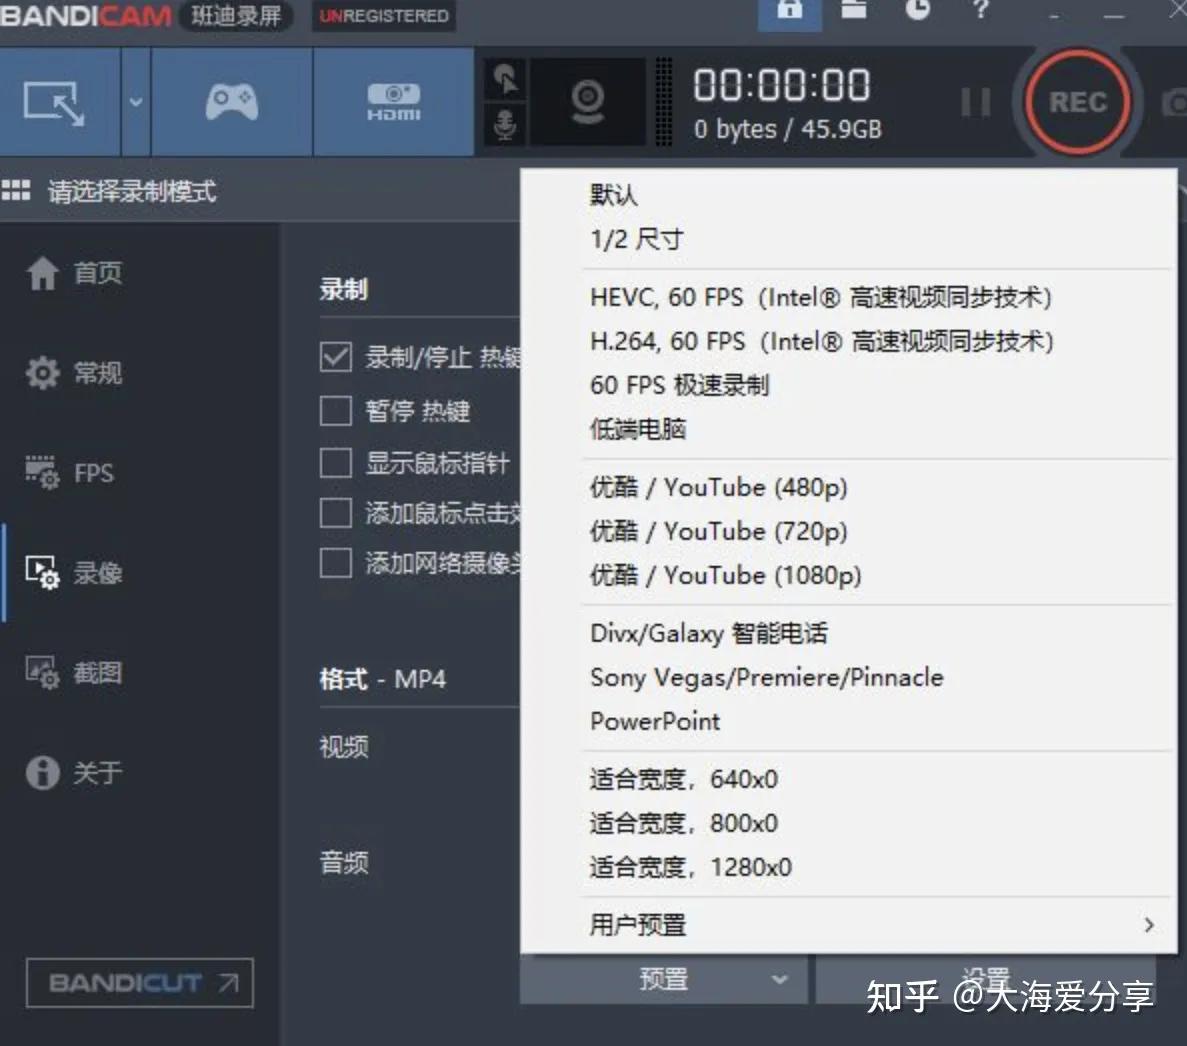Click the pause recording control

(x=975, y=102)
